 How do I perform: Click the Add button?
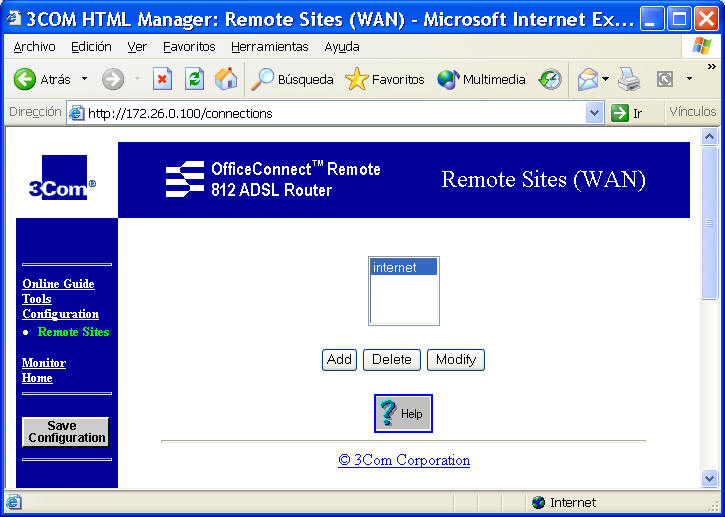339,360
